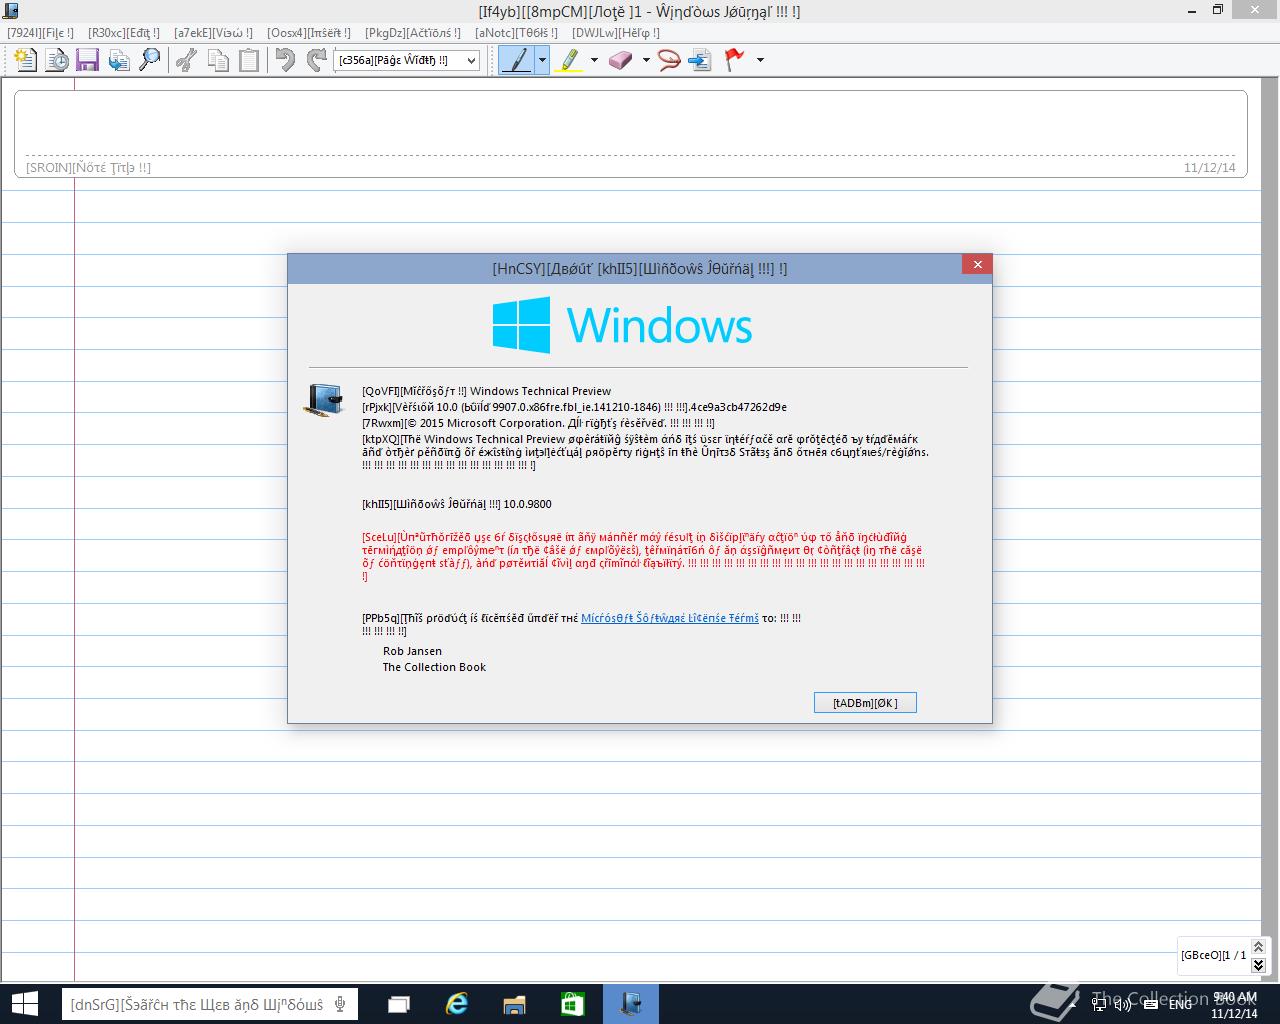1280x1024 pixels.
Task: Click the ENG language indicator
Action: coord(1180,1004)
